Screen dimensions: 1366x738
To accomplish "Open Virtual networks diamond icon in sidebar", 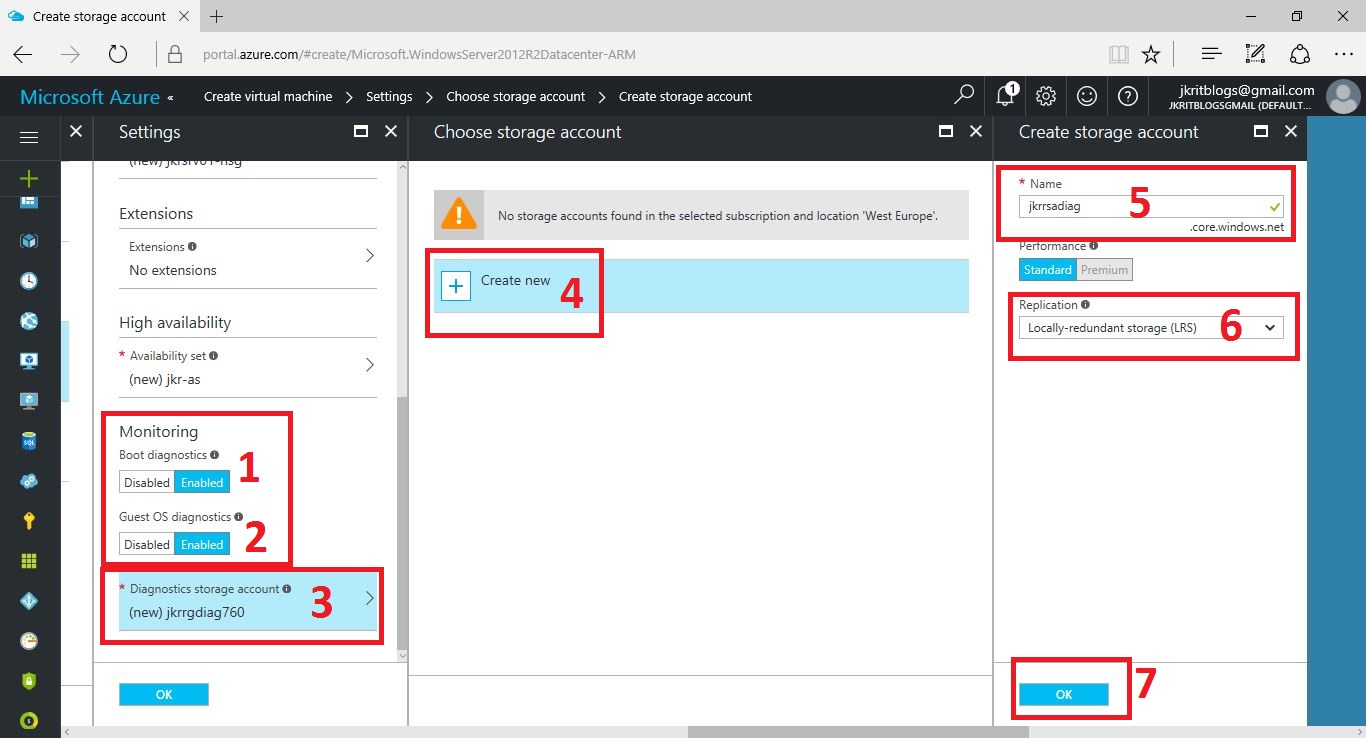I will pyautogui.click(x=29, y=601).
